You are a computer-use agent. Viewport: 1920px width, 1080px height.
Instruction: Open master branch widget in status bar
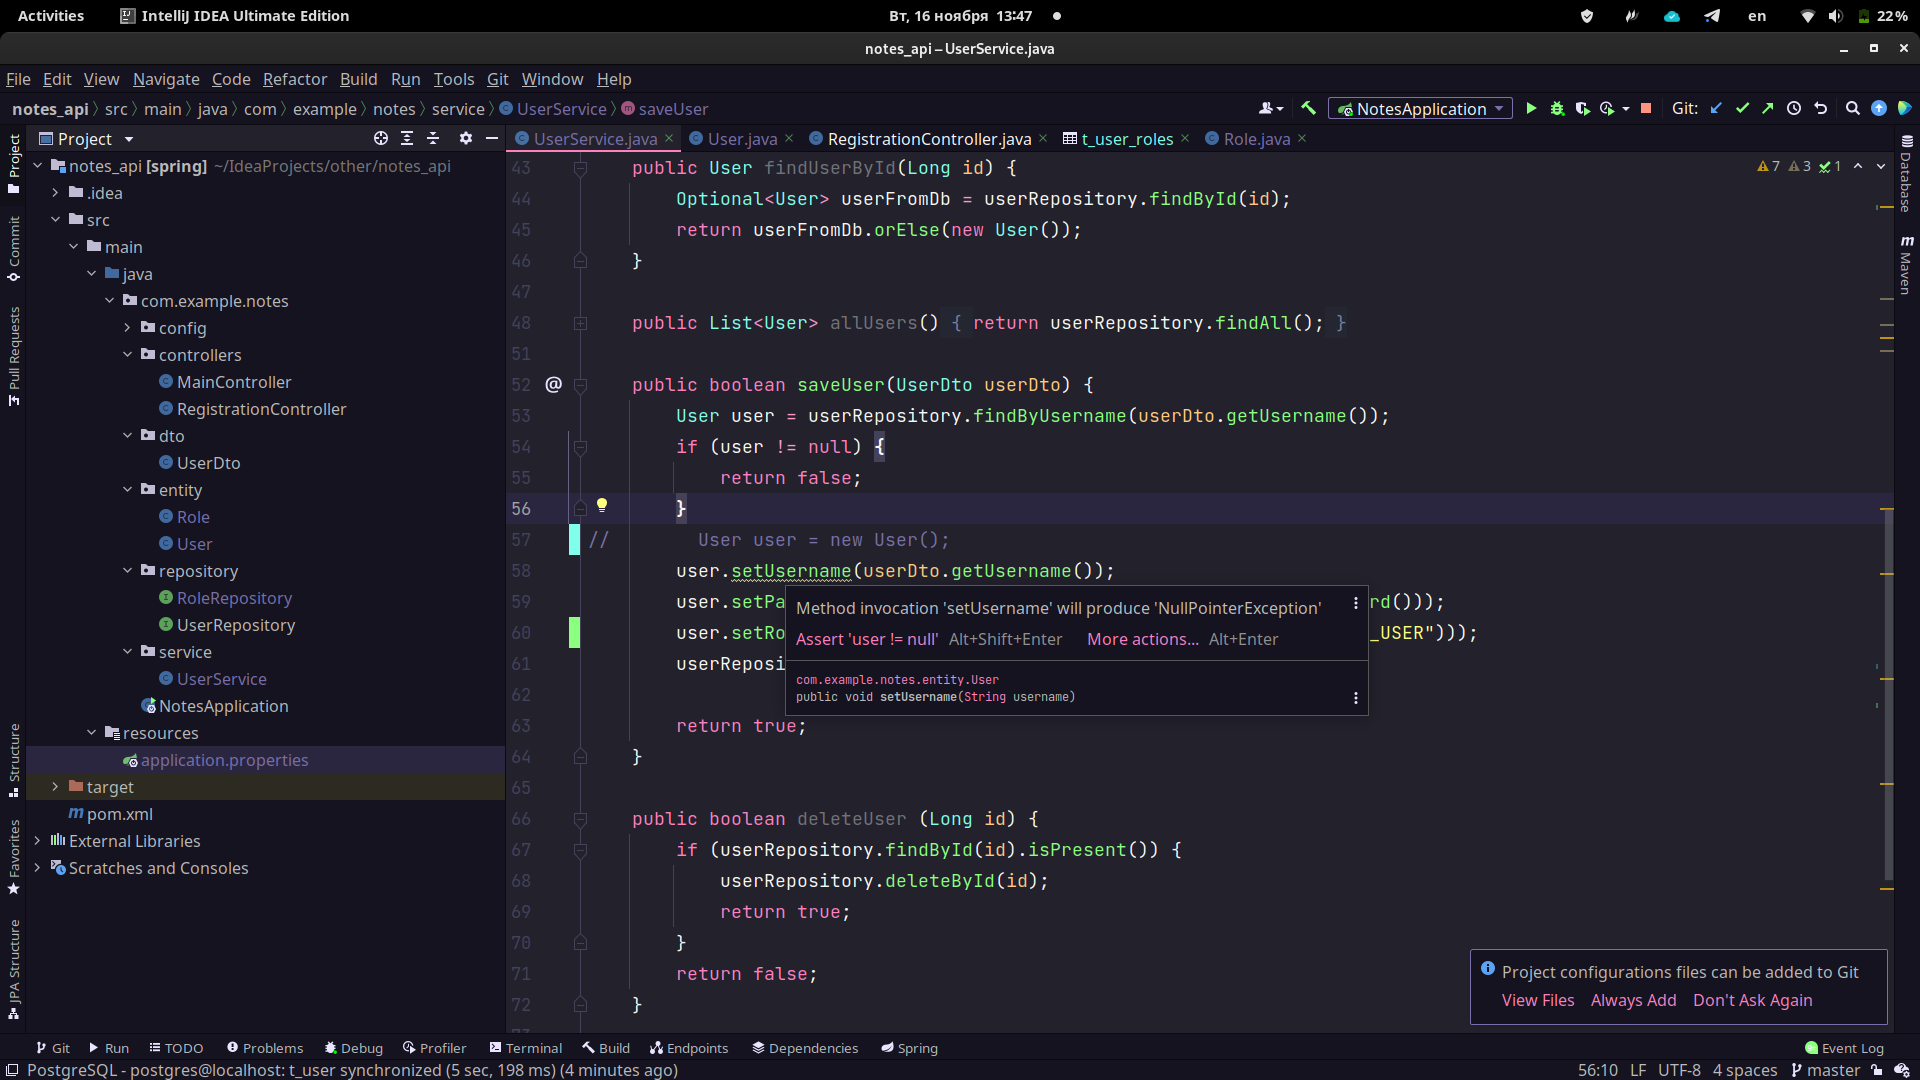(x=1825, y=1070)
